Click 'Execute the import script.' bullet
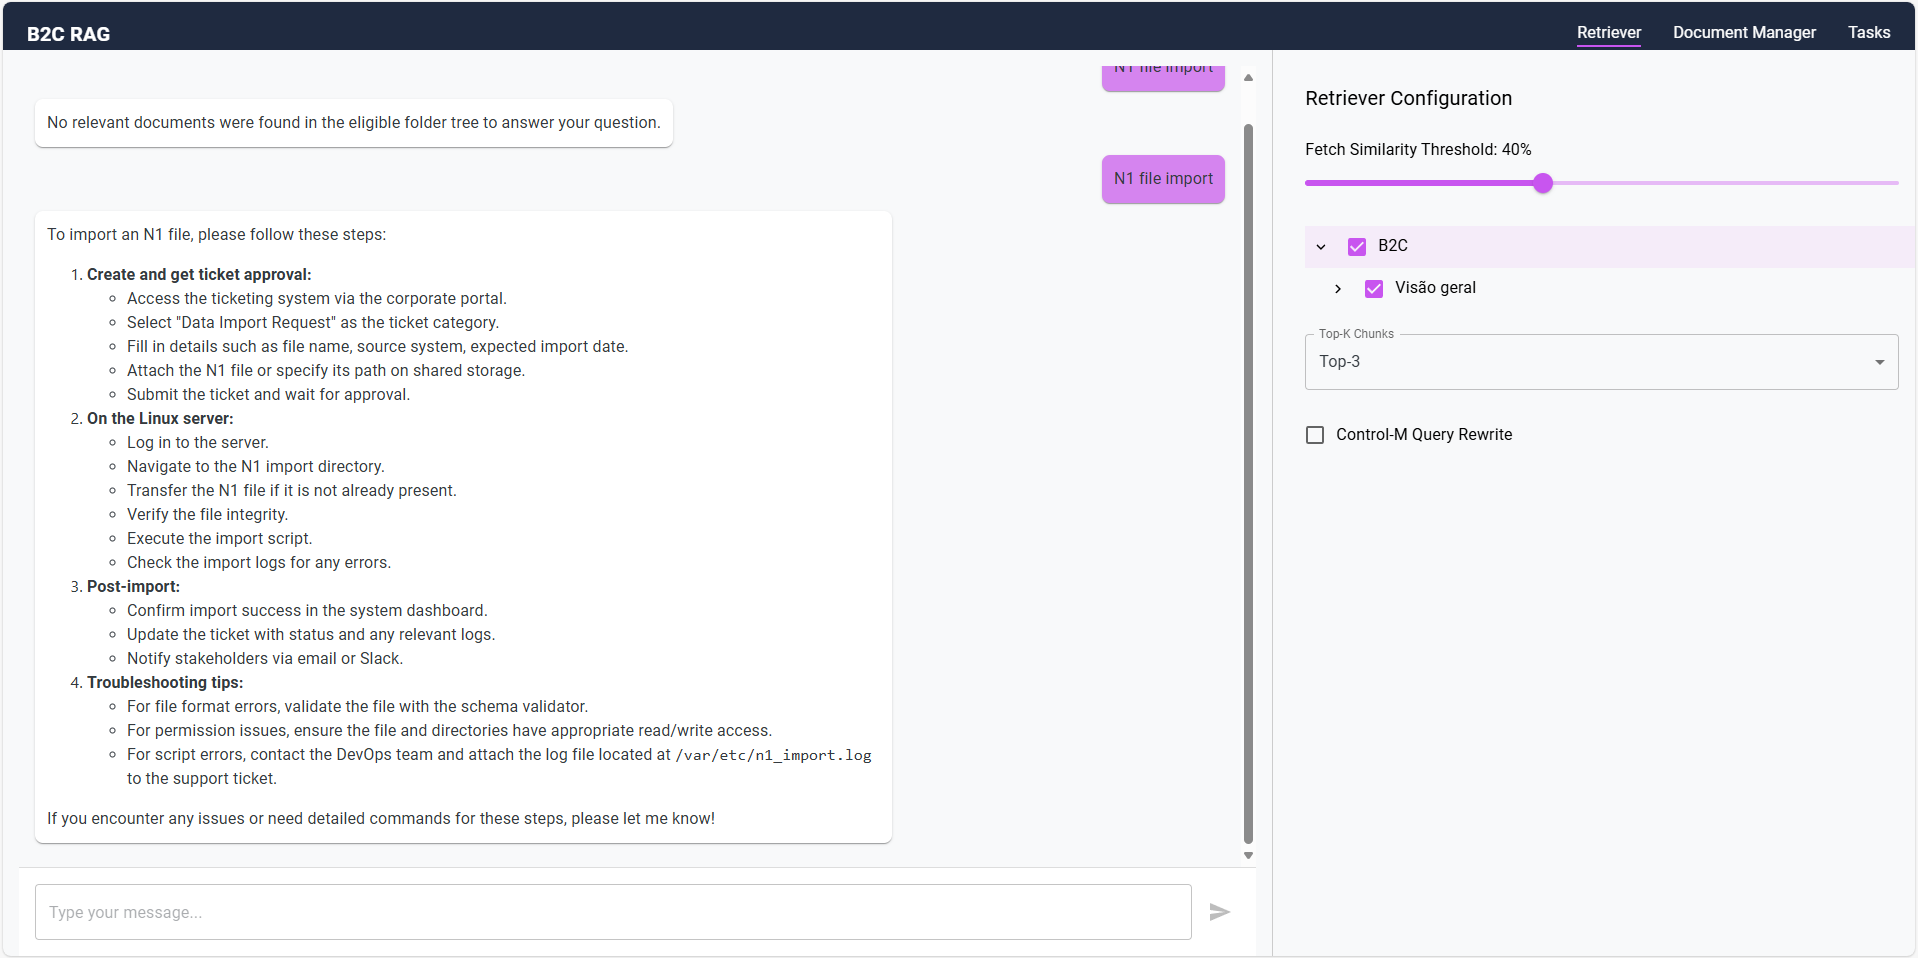Image resolution: width=1918 pixels, height=958 pixels. click(220, 539)
